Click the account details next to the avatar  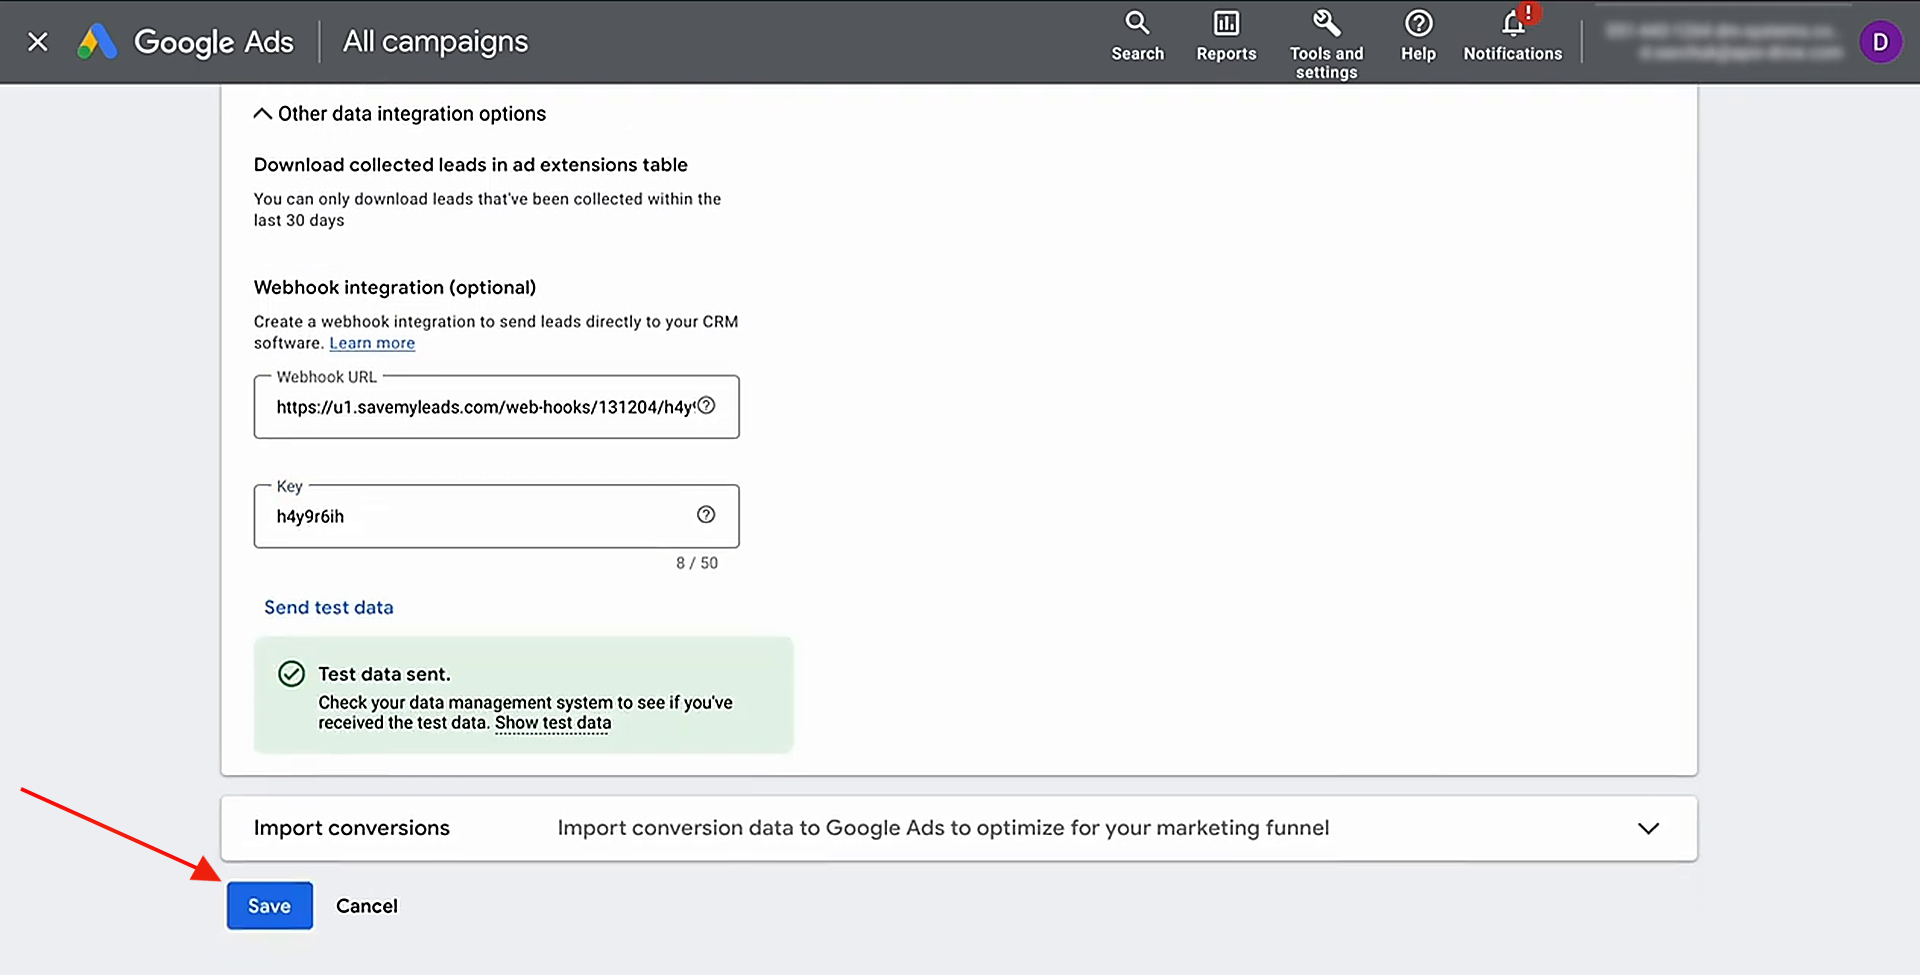[1724, 42]
